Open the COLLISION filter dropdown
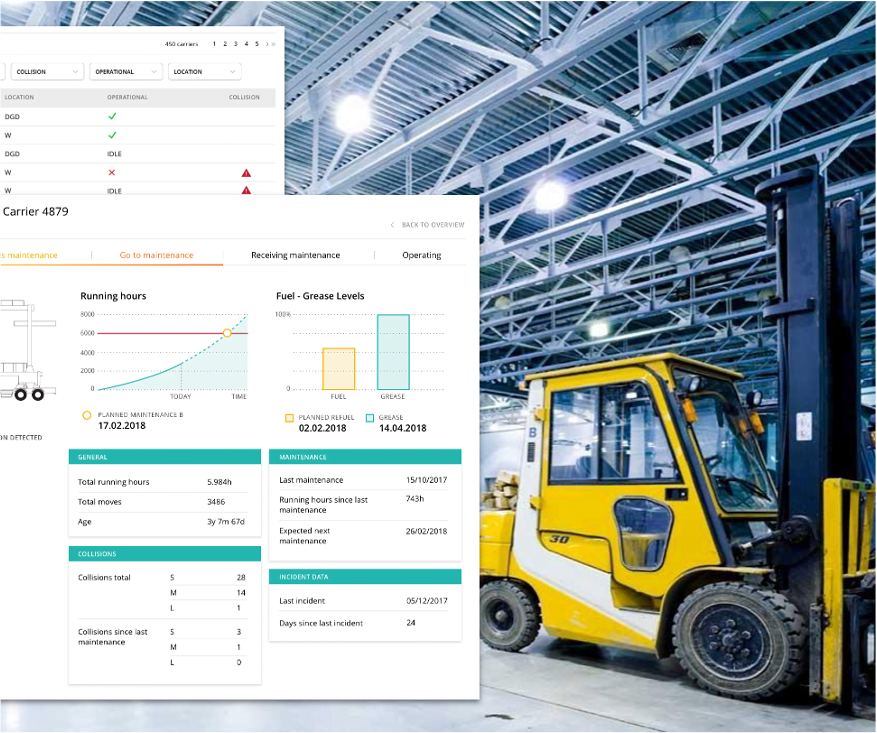Image resolution: width=877 pixels, height=733 pixels. click(x=46, y=71)
